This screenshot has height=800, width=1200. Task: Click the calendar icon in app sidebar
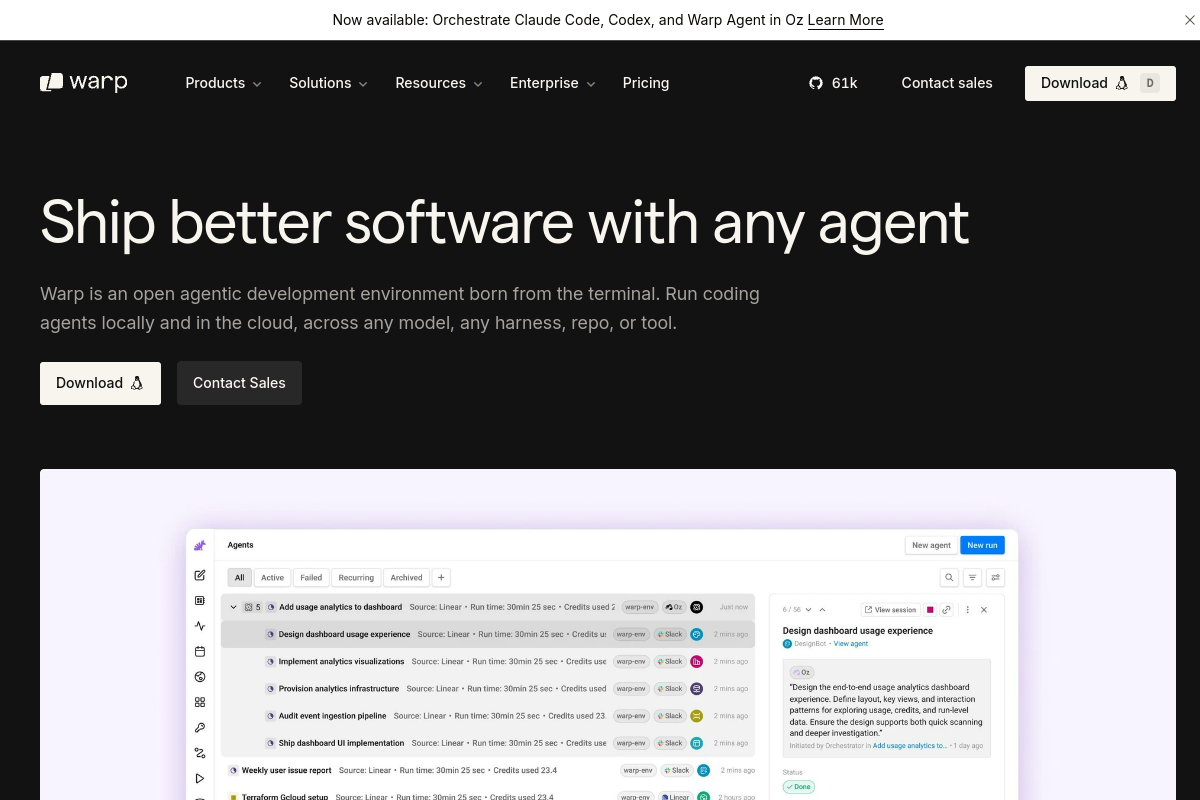(x=200, y=651)
